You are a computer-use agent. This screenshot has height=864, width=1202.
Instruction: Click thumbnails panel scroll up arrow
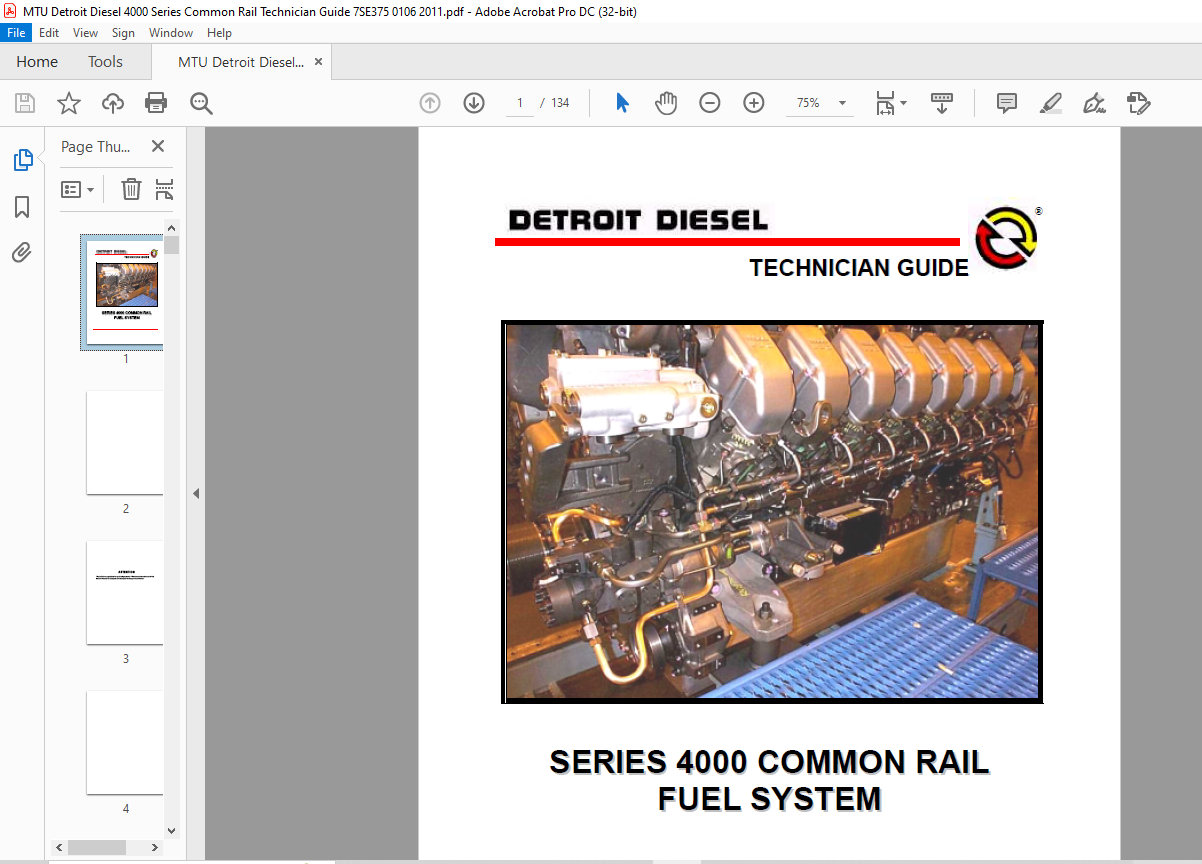tap(172, 228)
